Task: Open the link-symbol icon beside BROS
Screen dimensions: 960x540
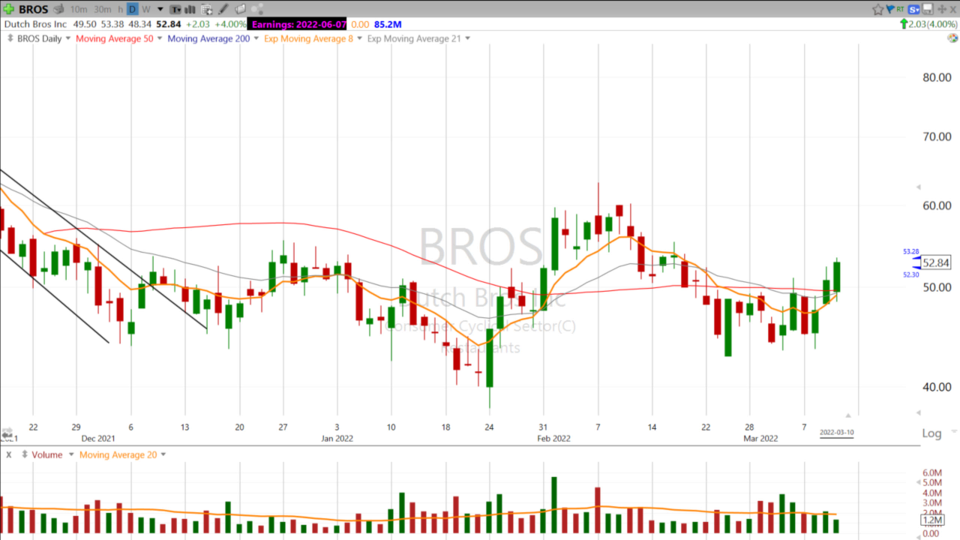Action: pyautogui.click(x=59, y=9)
